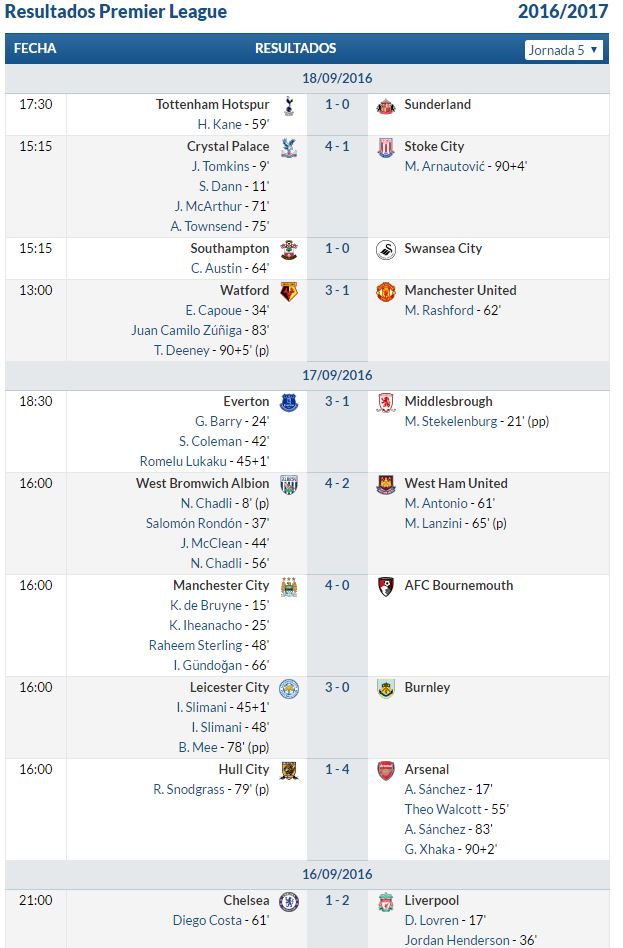
Task: Select the 1 - 4 Hull City score
Action: pyautogui.click(x=337, y=770)
